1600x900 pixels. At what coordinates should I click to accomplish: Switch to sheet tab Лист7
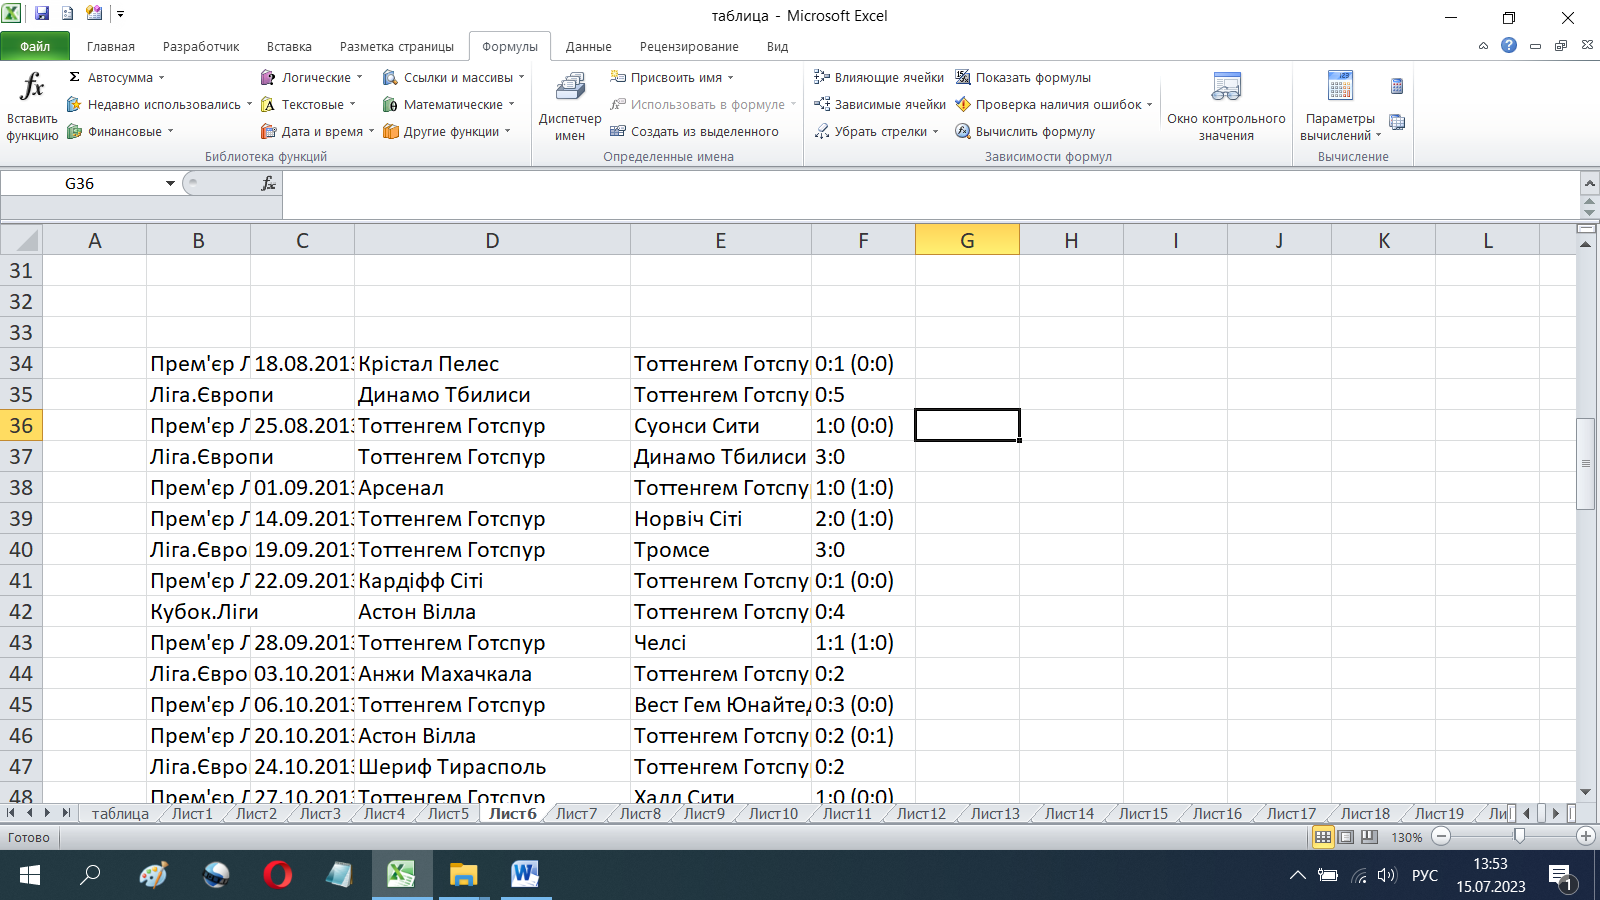pos(576,814)
